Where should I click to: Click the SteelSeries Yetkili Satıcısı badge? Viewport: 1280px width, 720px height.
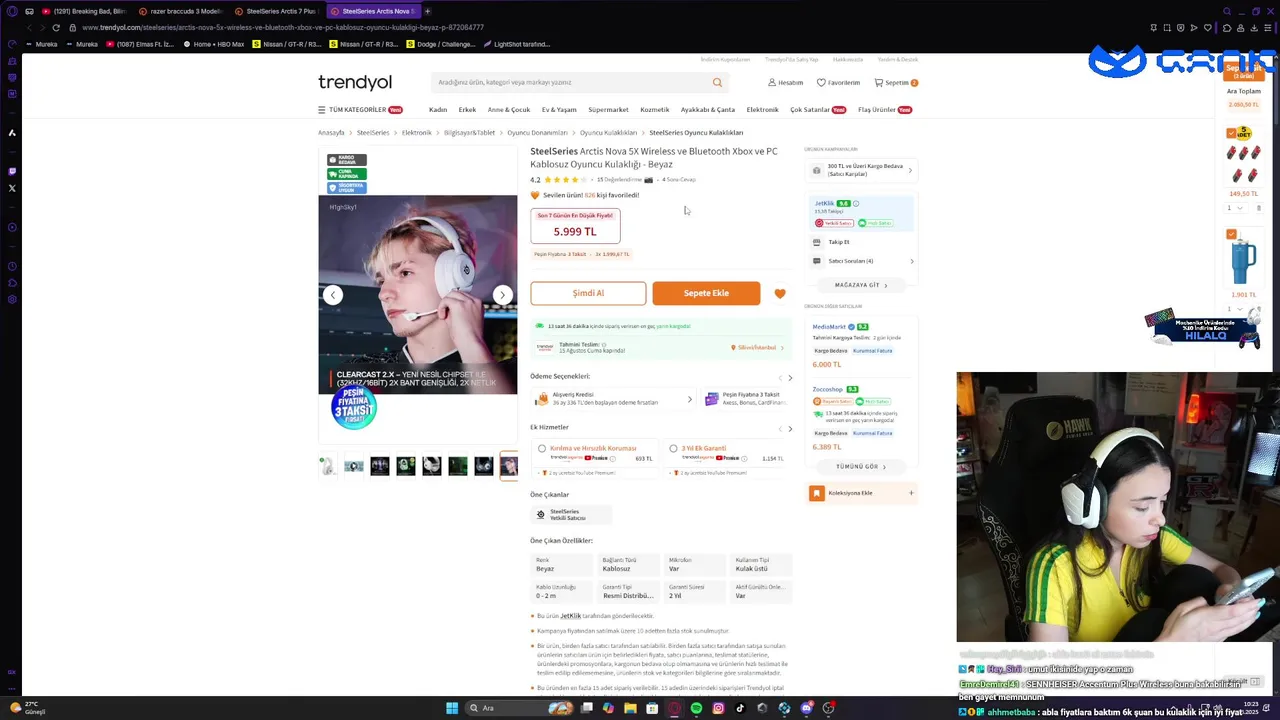pyautogui.click(x=570, y=515)
